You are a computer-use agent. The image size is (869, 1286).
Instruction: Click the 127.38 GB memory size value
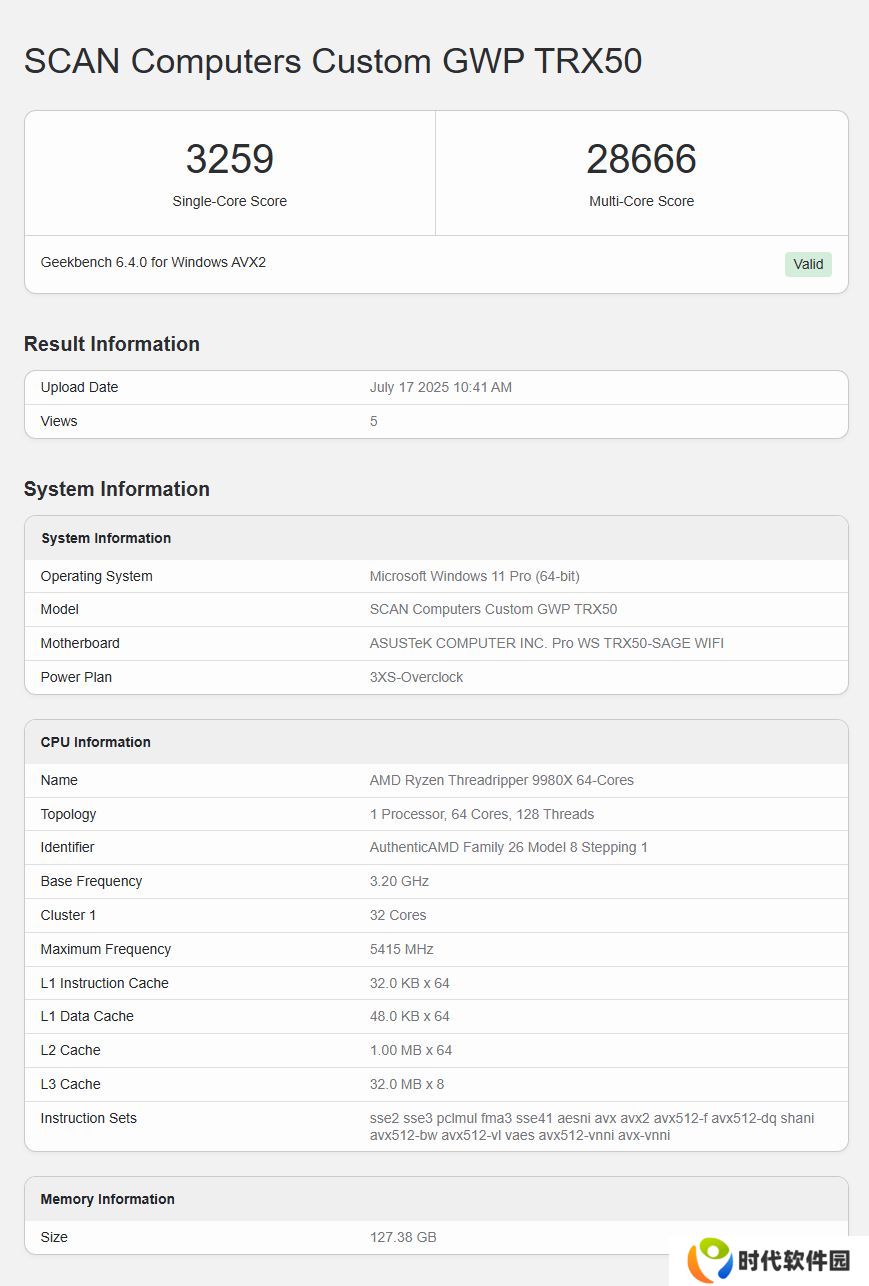point(403,1237)
